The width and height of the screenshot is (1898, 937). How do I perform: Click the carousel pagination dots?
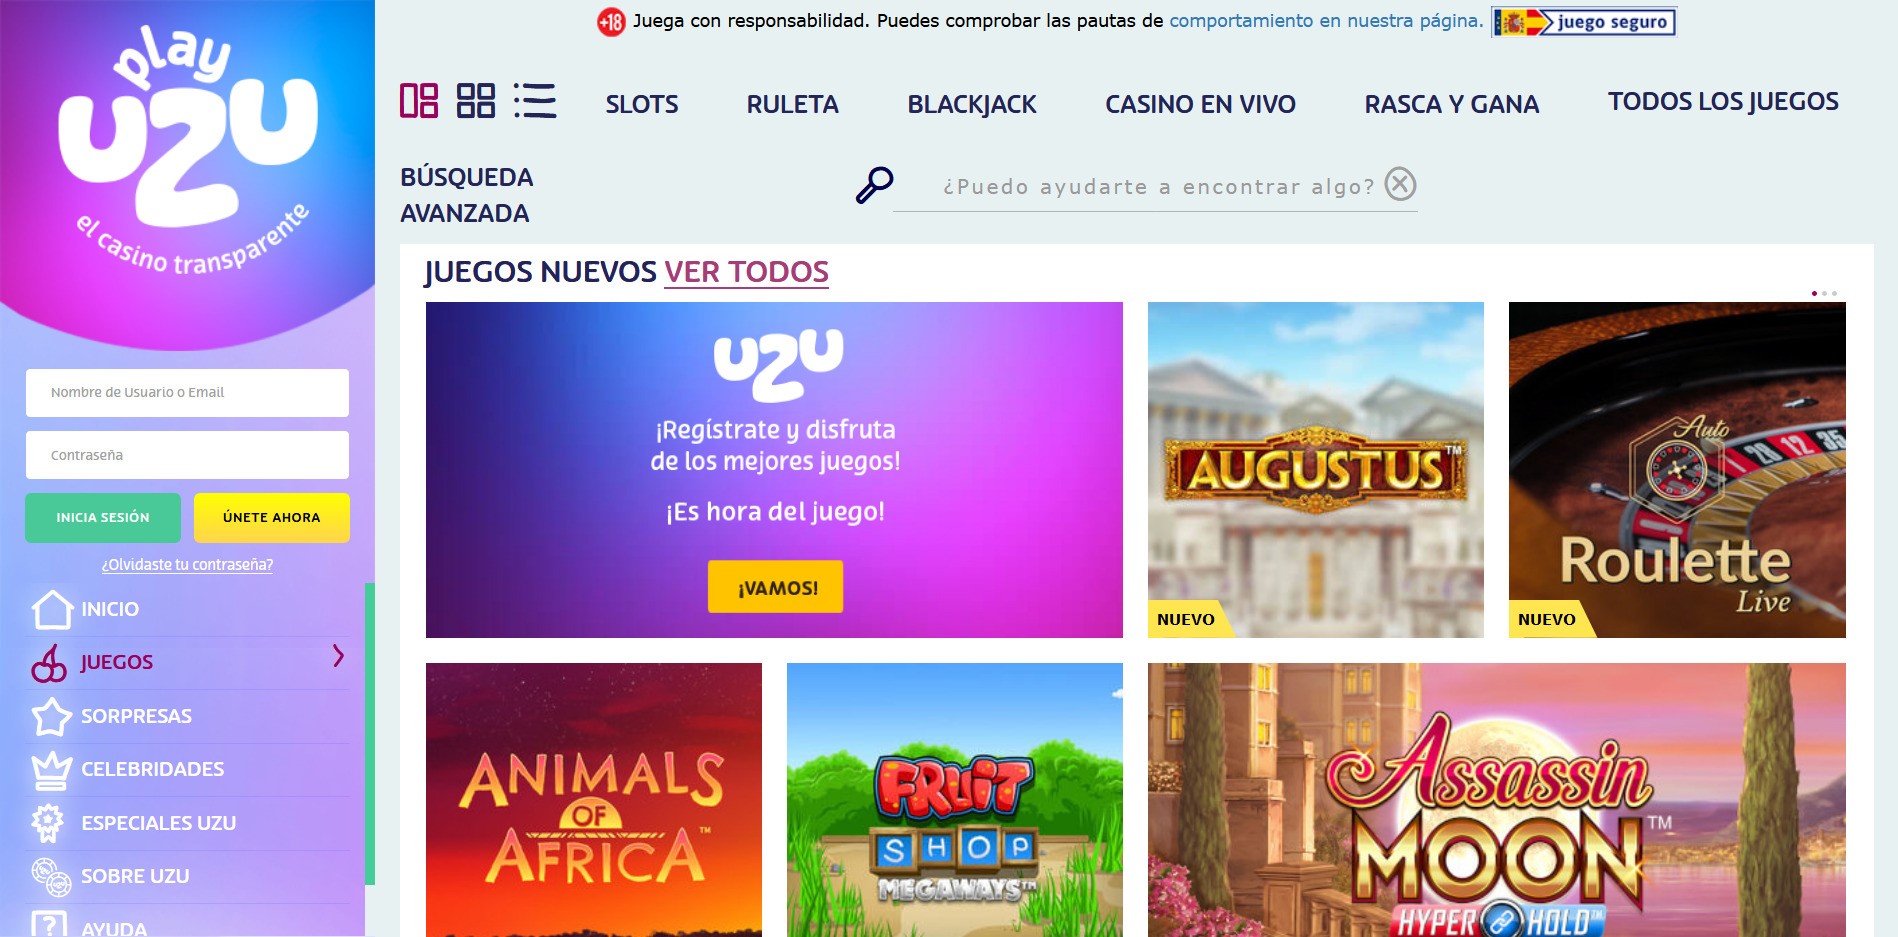pyautogui.click(x=1824, y=293)
